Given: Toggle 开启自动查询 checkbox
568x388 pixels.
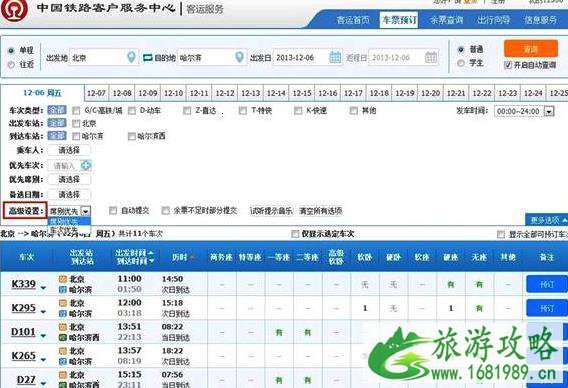Looking at the screenshot, I should 508,65.
